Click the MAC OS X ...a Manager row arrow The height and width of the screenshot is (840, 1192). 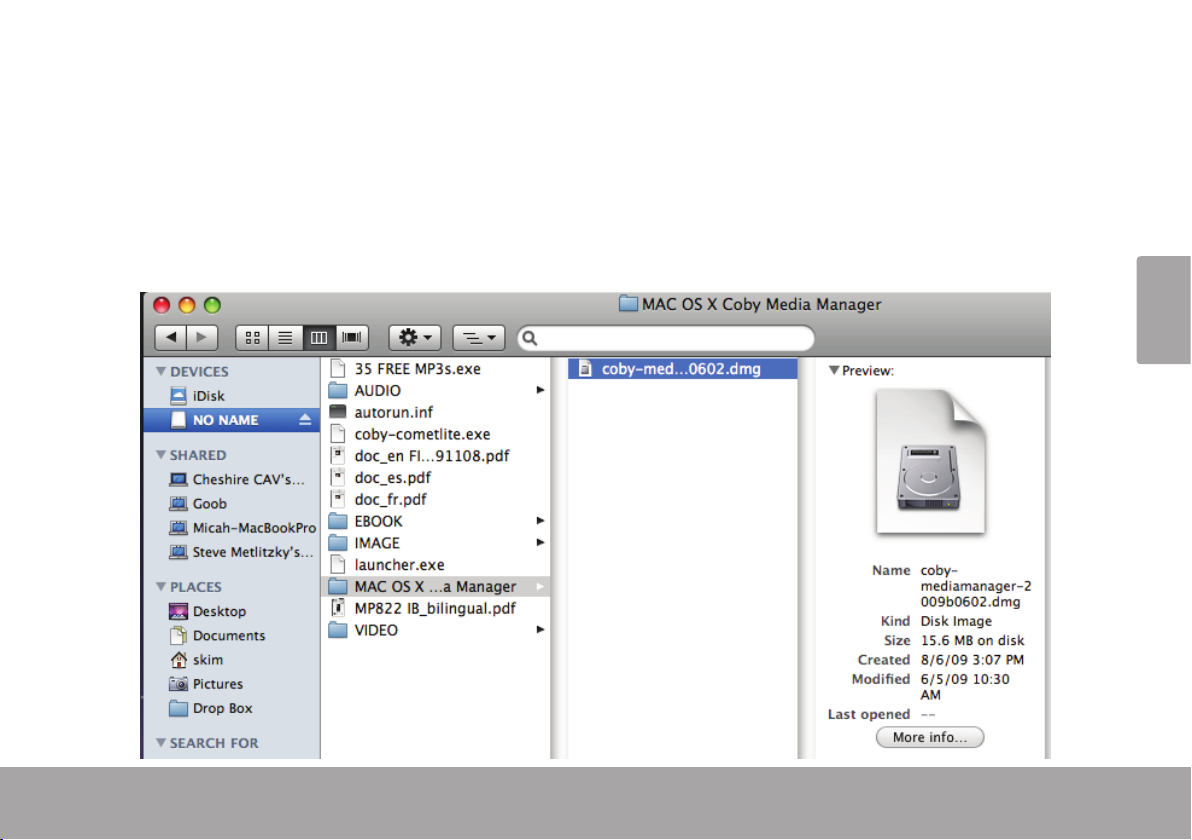[x=541, y=587]
